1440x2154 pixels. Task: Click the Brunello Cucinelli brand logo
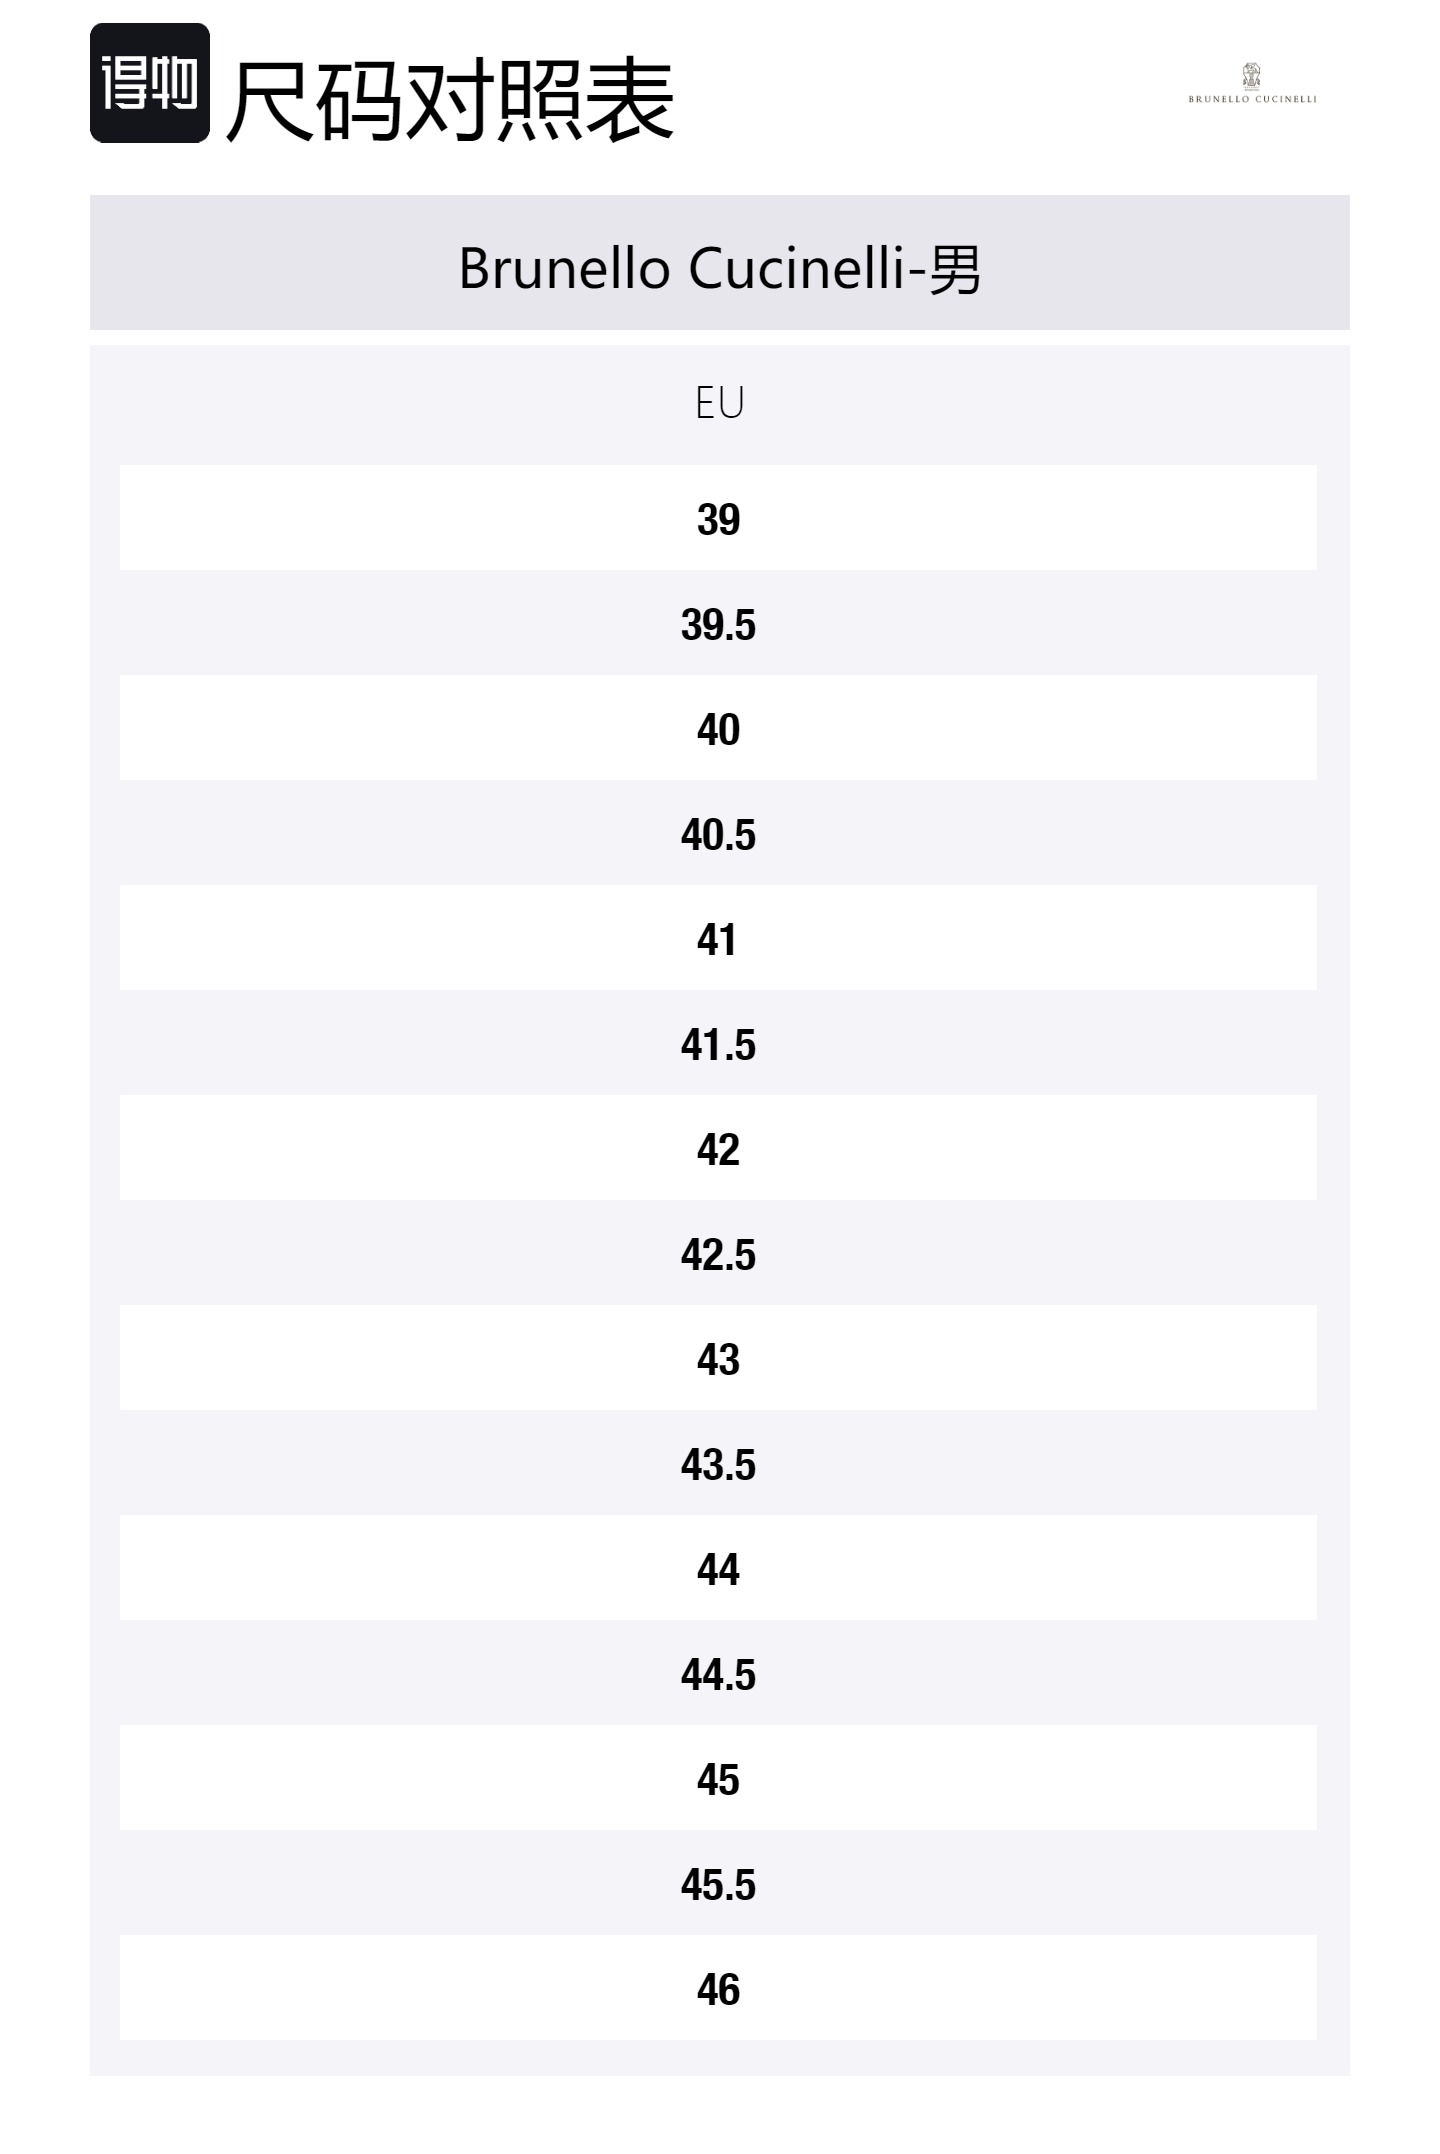click(x=1252, y=83)
